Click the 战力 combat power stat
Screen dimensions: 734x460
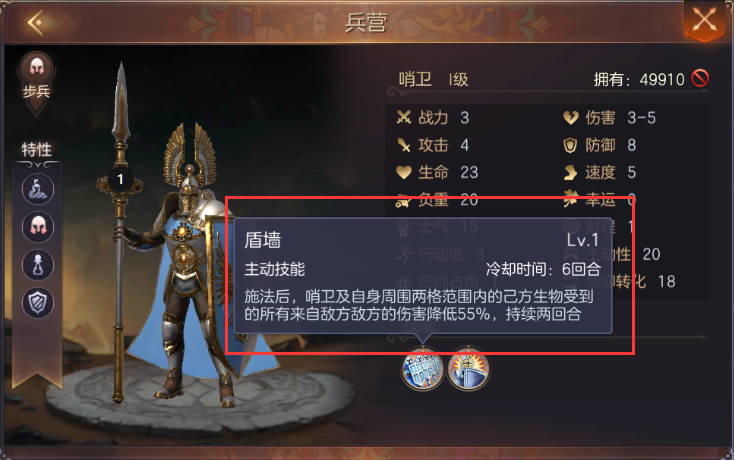tap(433, 117)
